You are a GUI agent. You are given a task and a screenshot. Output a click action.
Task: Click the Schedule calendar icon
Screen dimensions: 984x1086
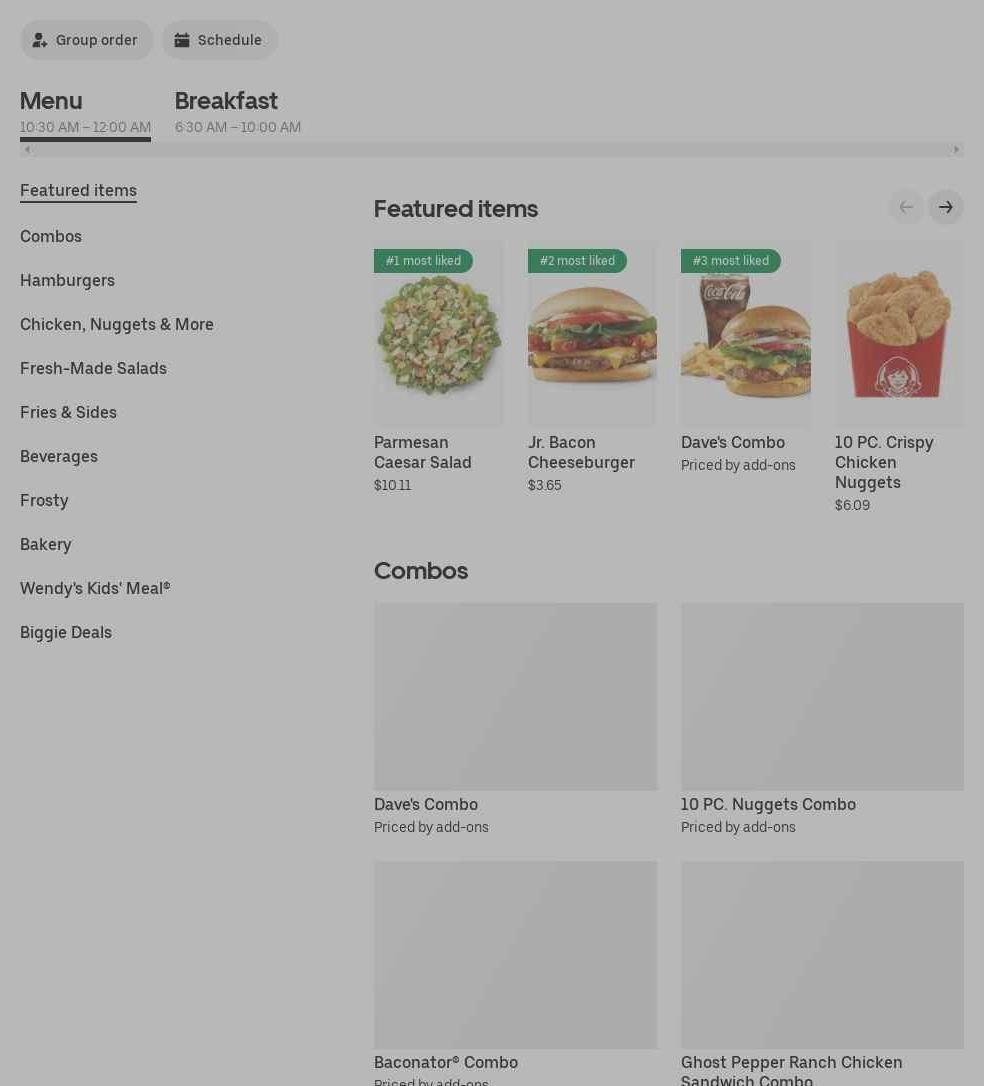click(x=181, y=40)
